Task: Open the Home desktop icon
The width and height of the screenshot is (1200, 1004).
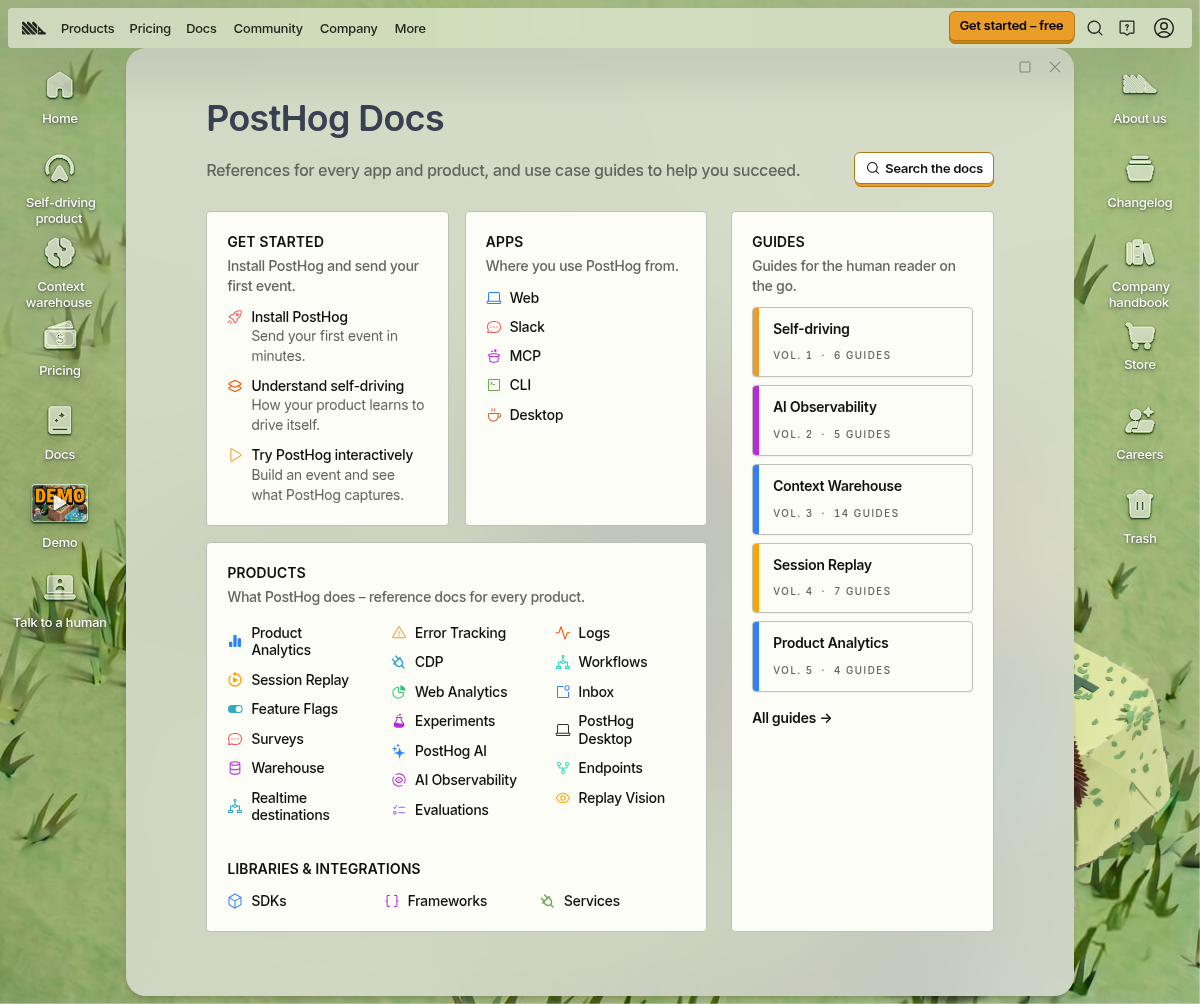Action: point(60,97)
